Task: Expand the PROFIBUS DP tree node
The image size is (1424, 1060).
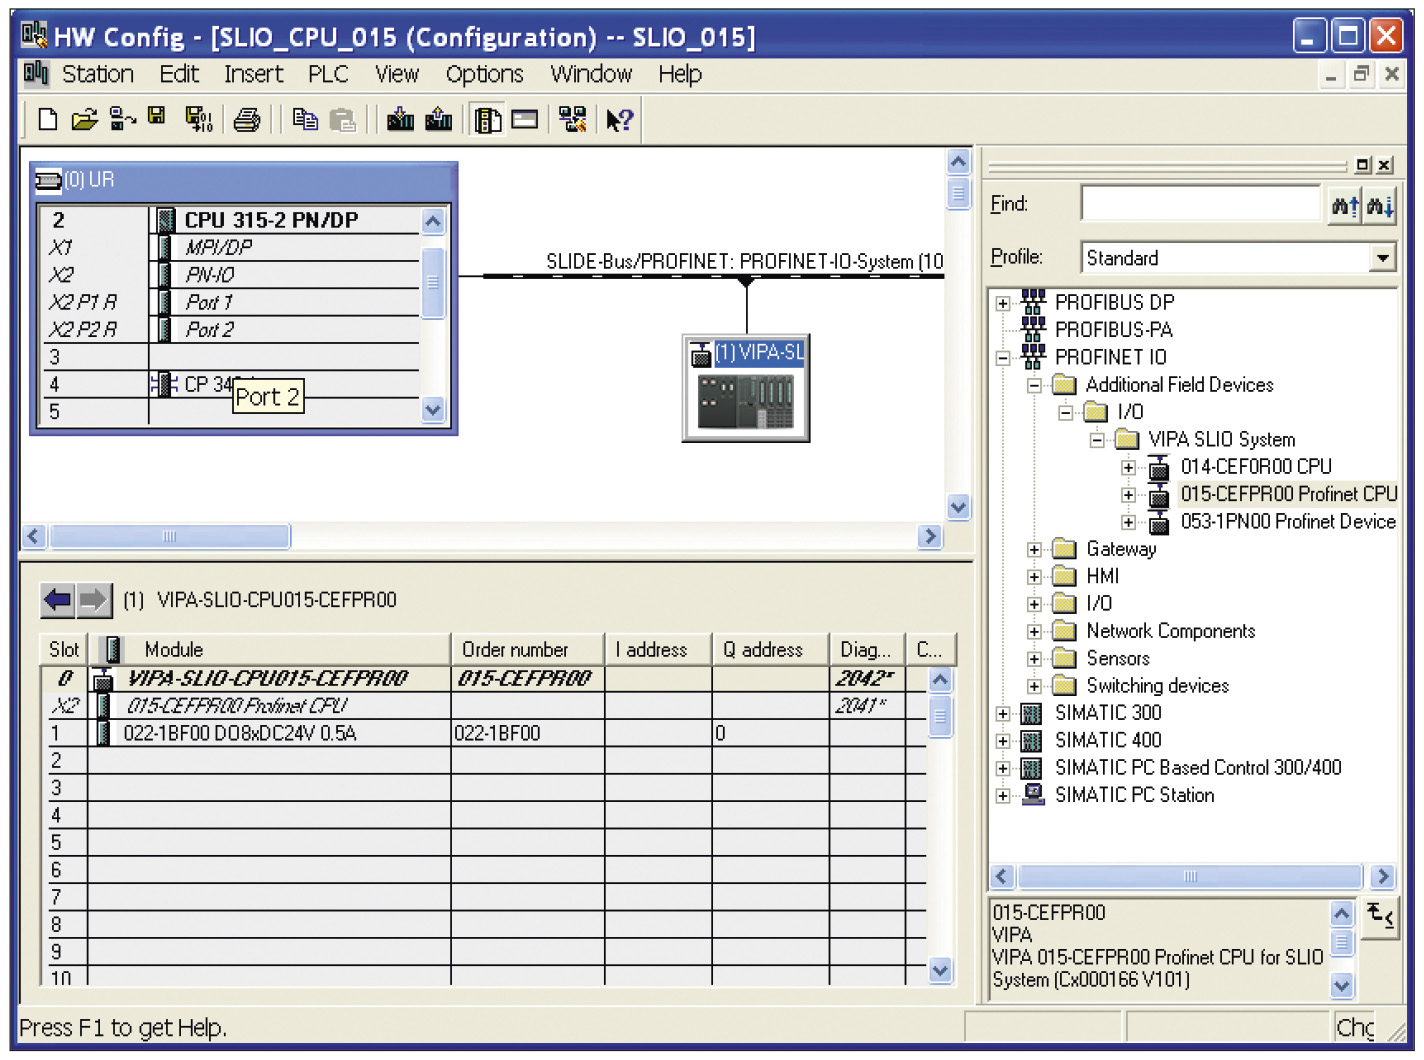Action: pos(1003,303)
